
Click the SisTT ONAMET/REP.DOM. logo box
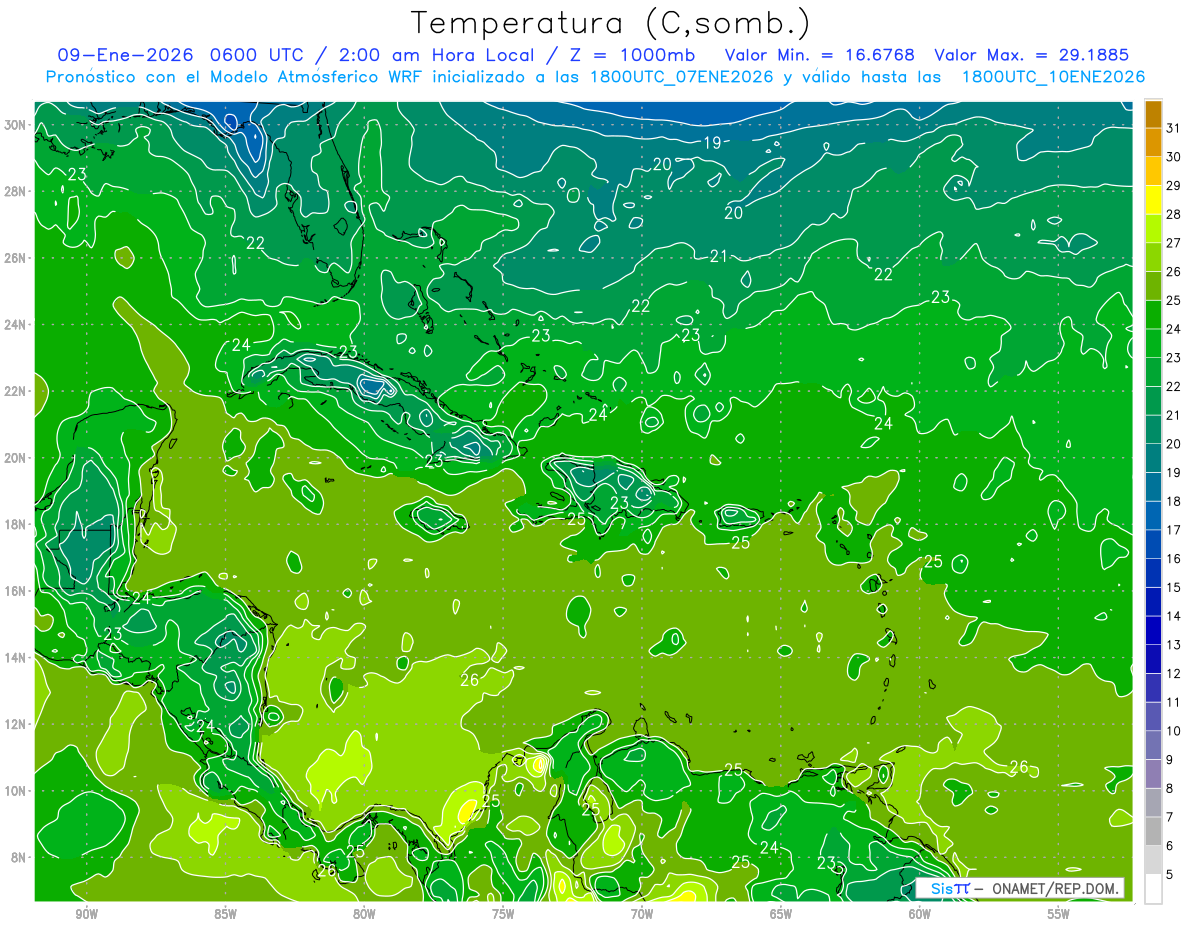pos(1020,888)
